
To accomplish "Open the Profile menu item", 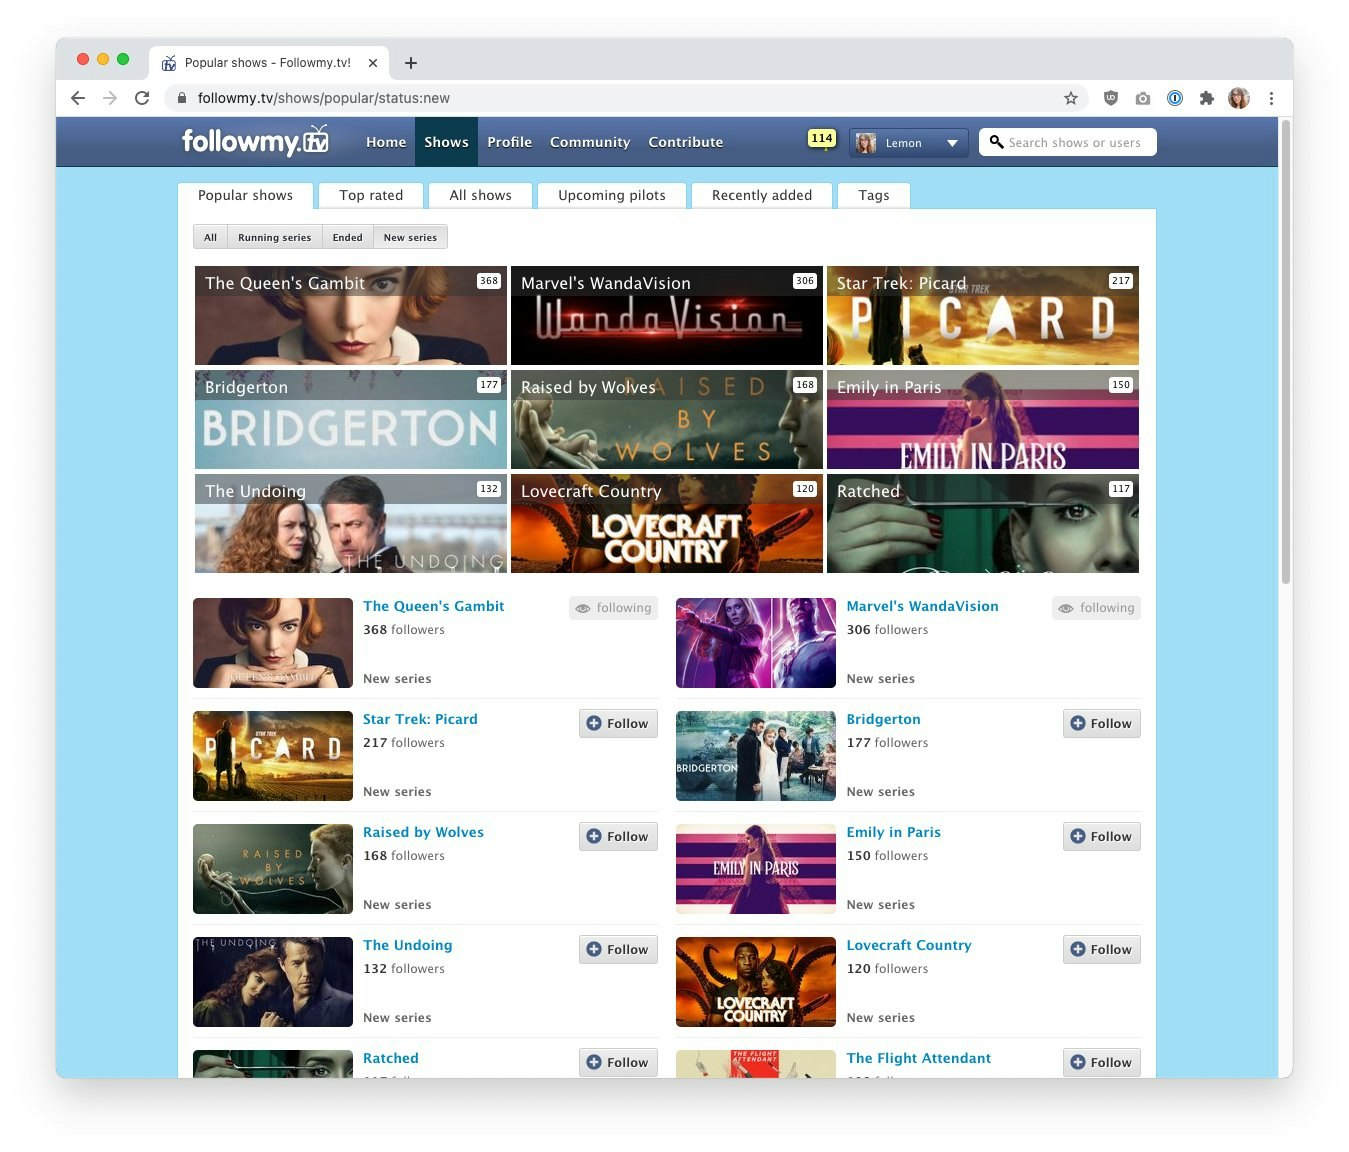I will tap(509, 142).
